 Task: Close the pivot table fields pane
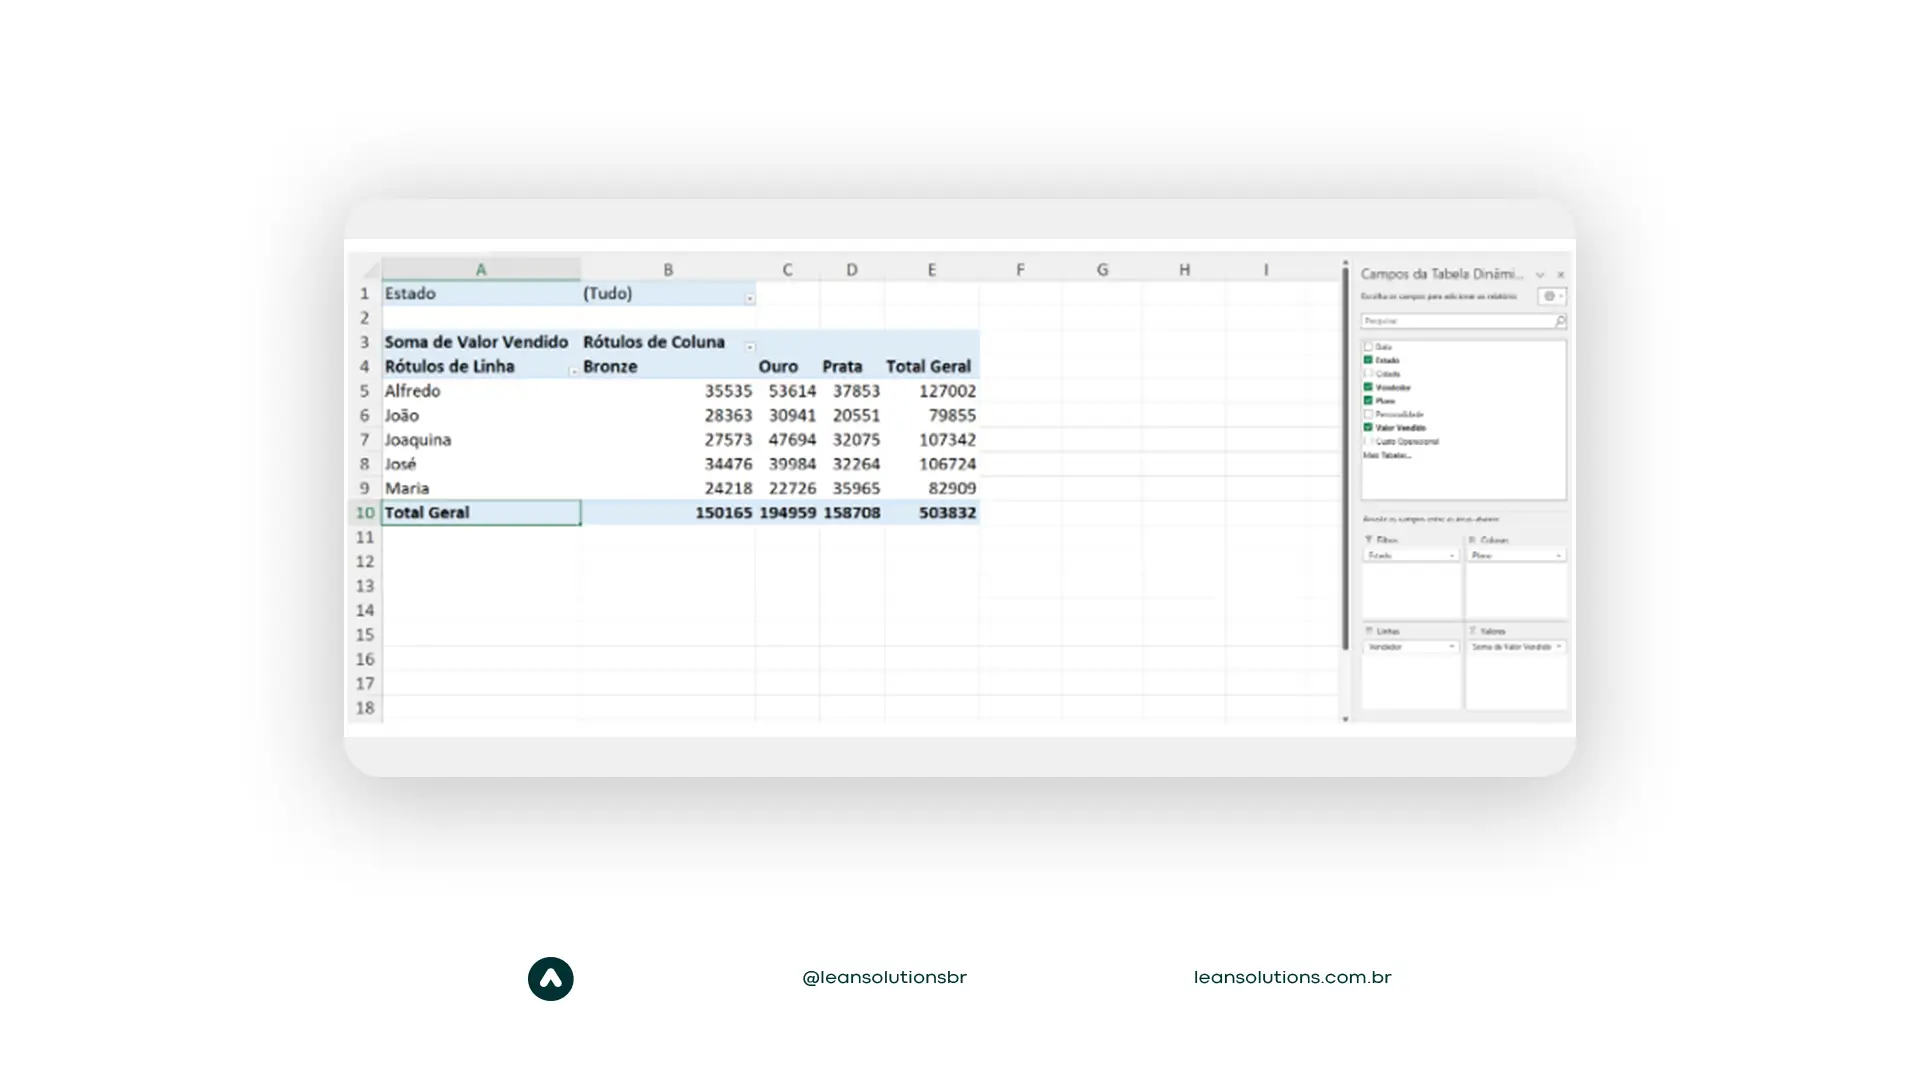[1560, 274]
